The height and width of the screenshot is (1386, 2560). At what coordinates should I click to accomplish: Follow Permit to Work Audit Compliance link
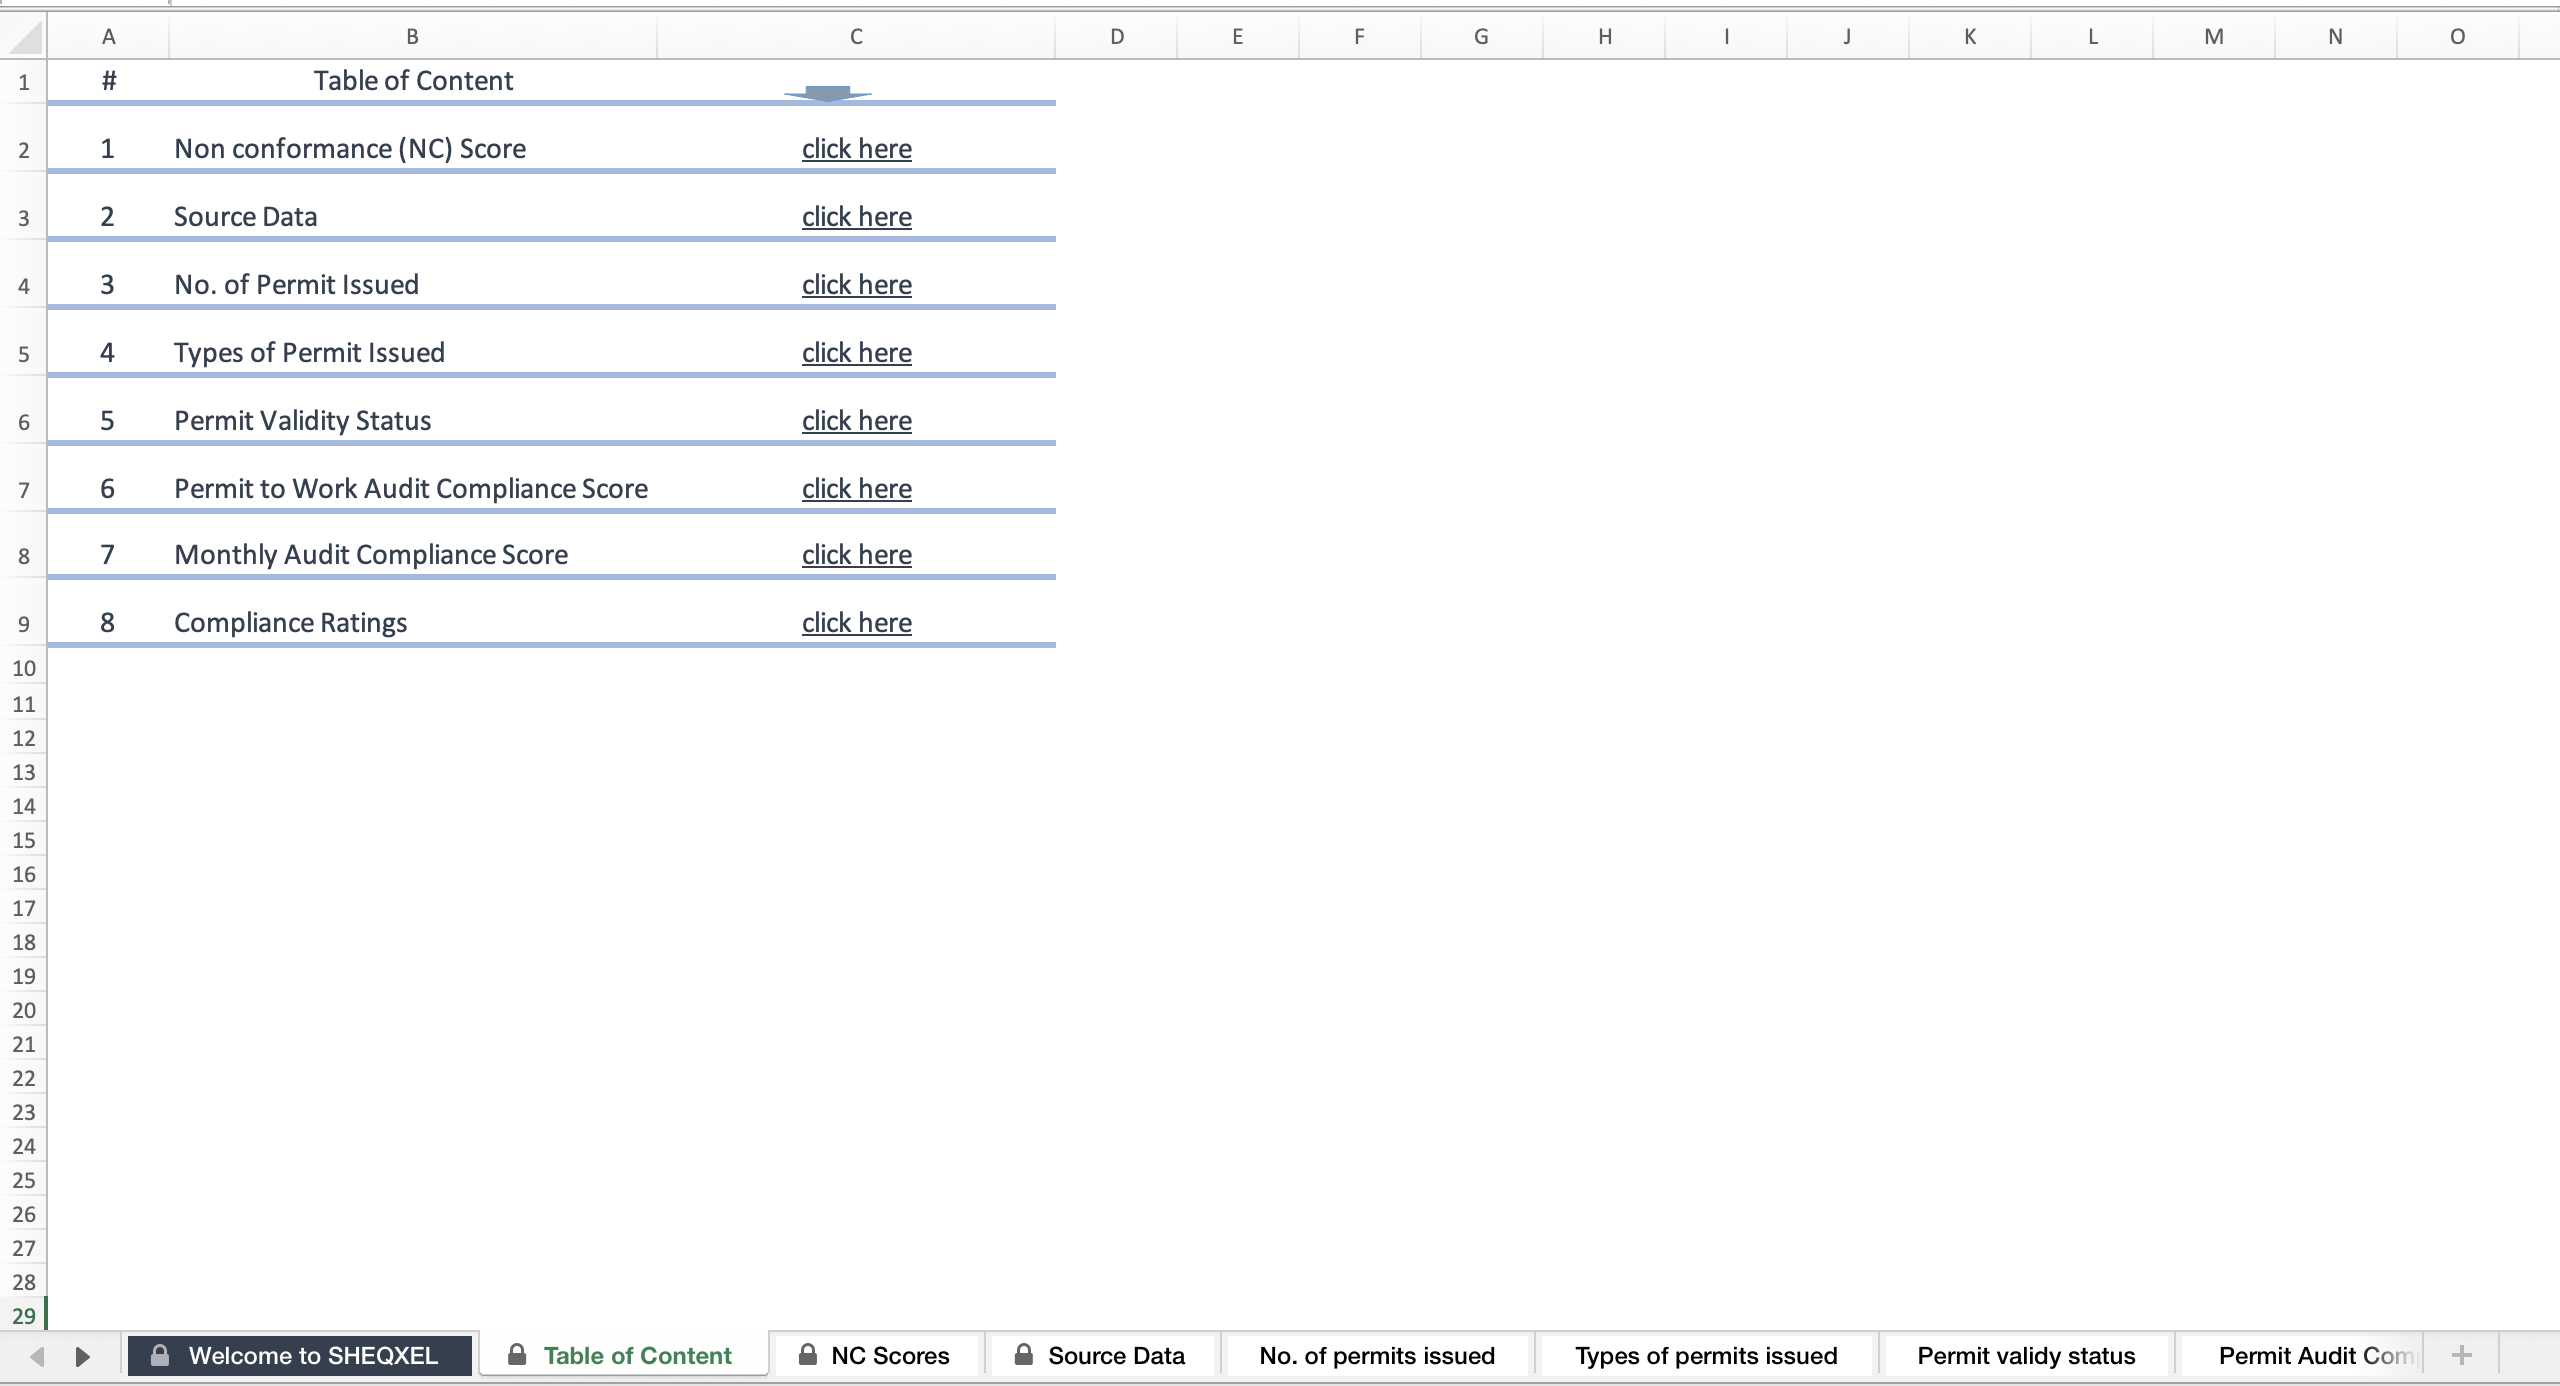pos(857,489)
